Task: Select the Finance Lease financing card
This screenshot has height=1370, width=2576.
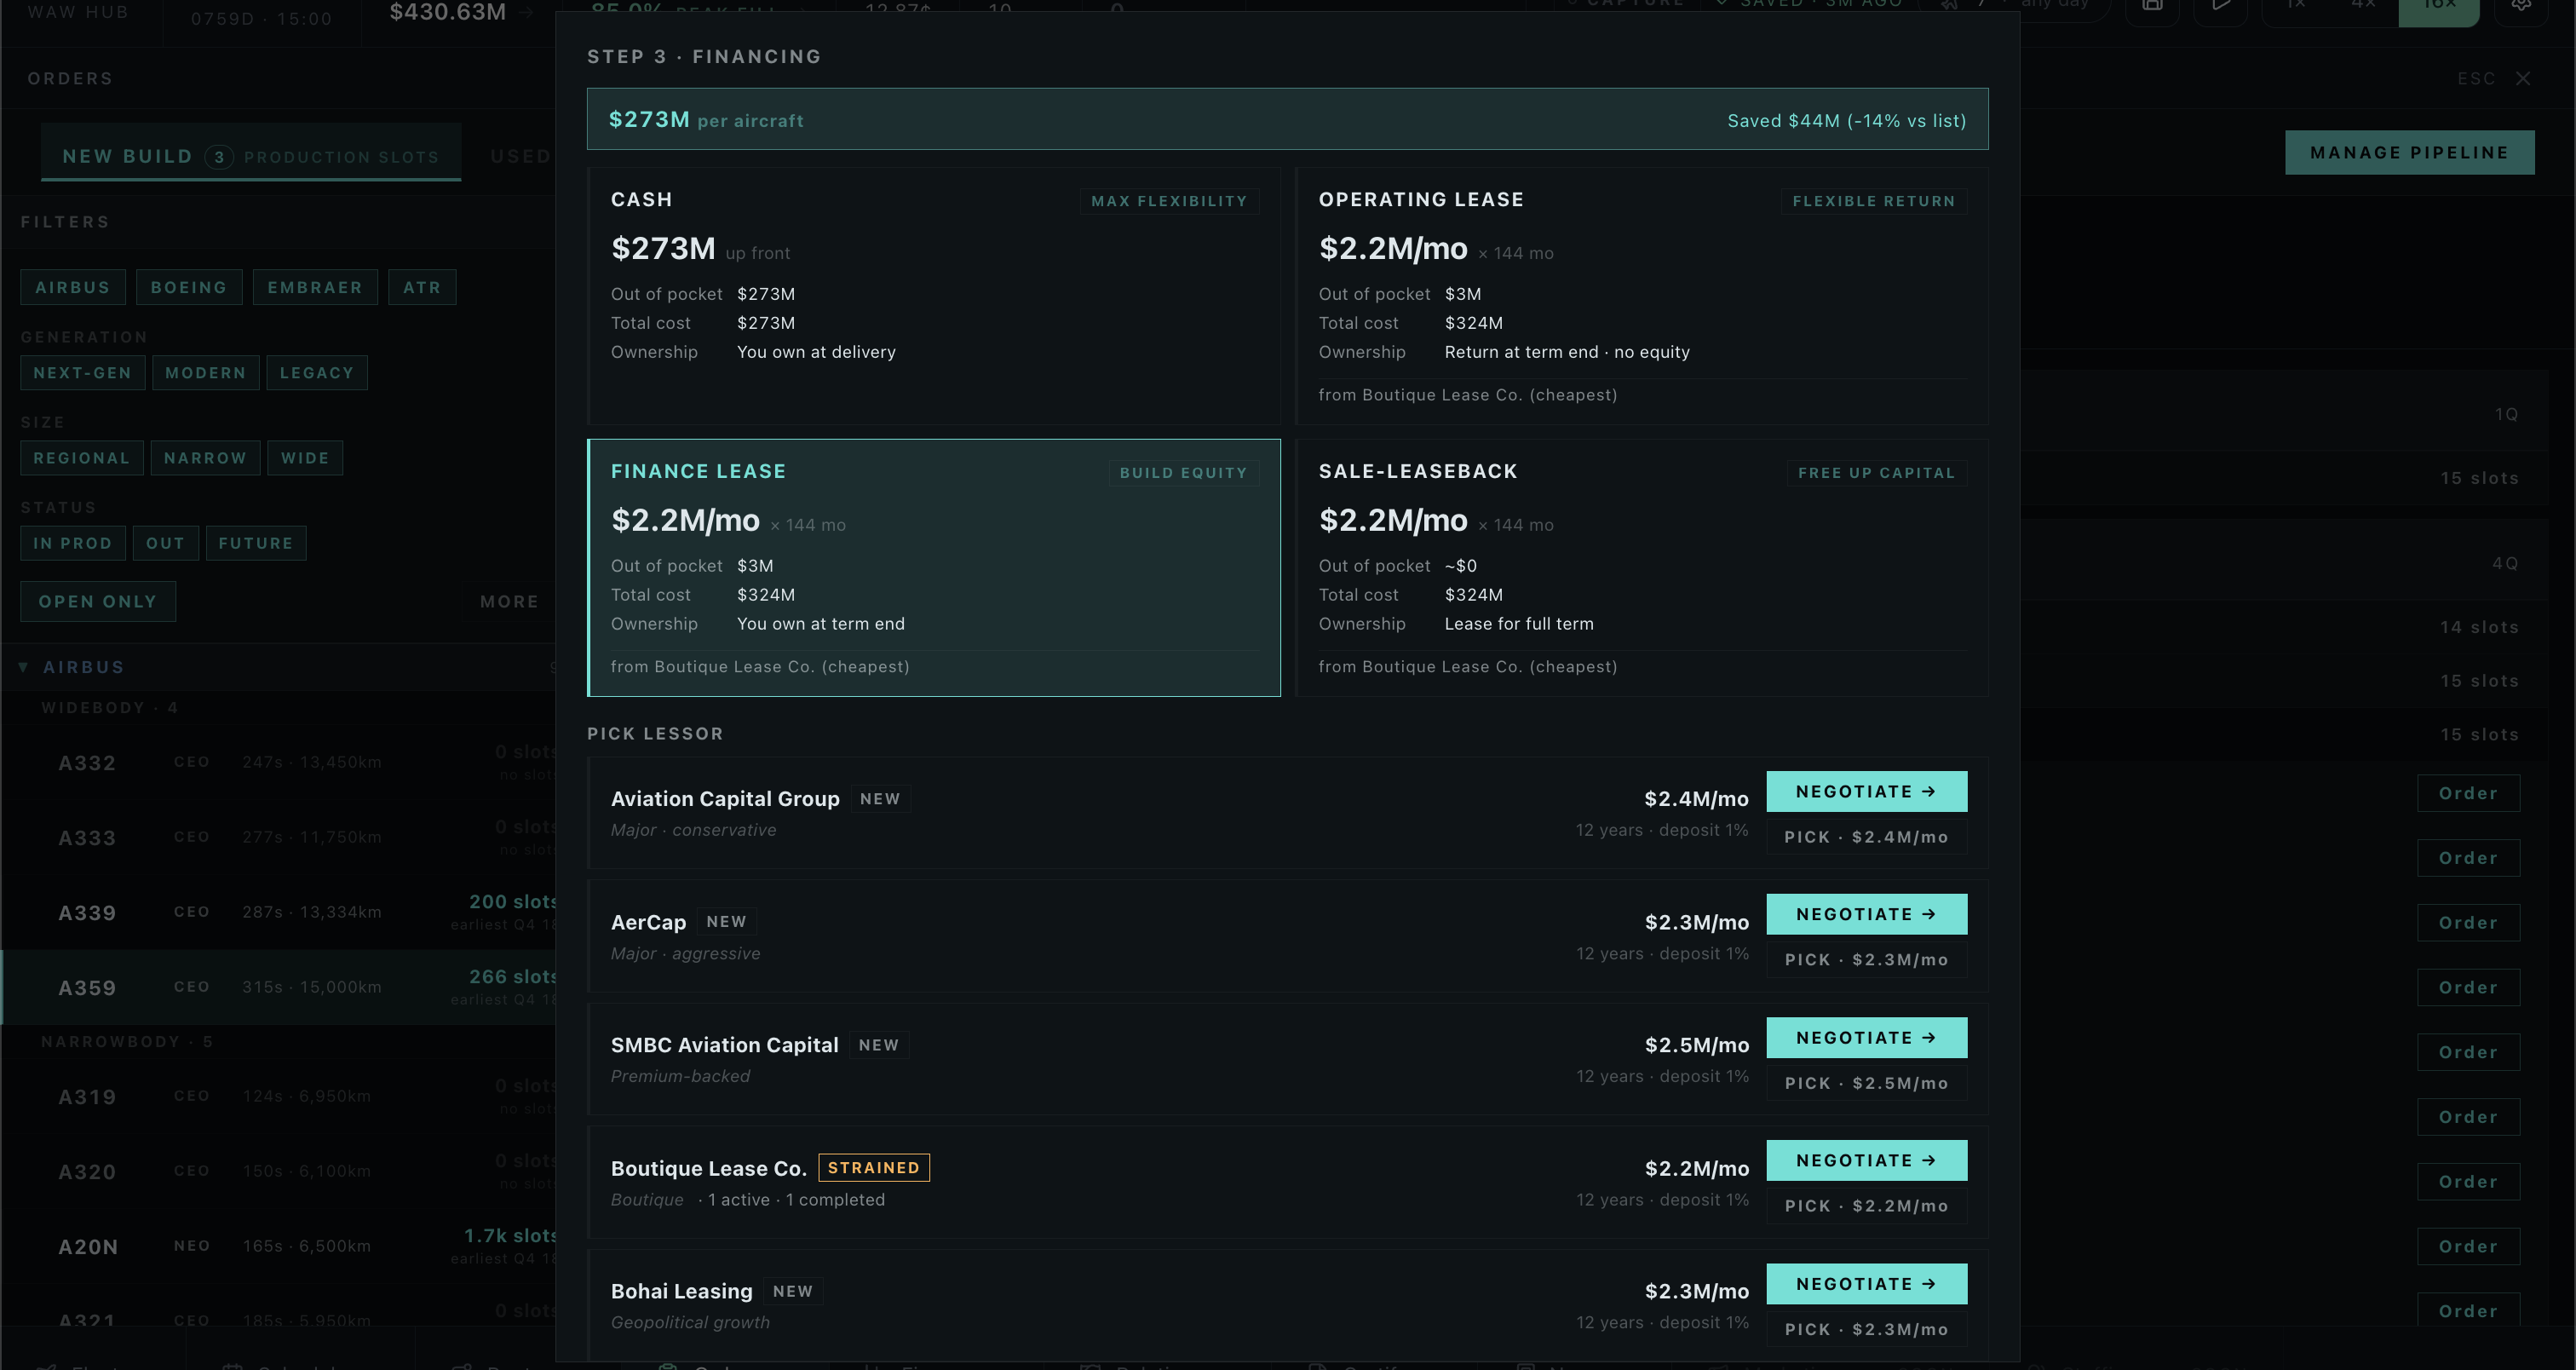Action: [934, 568]
